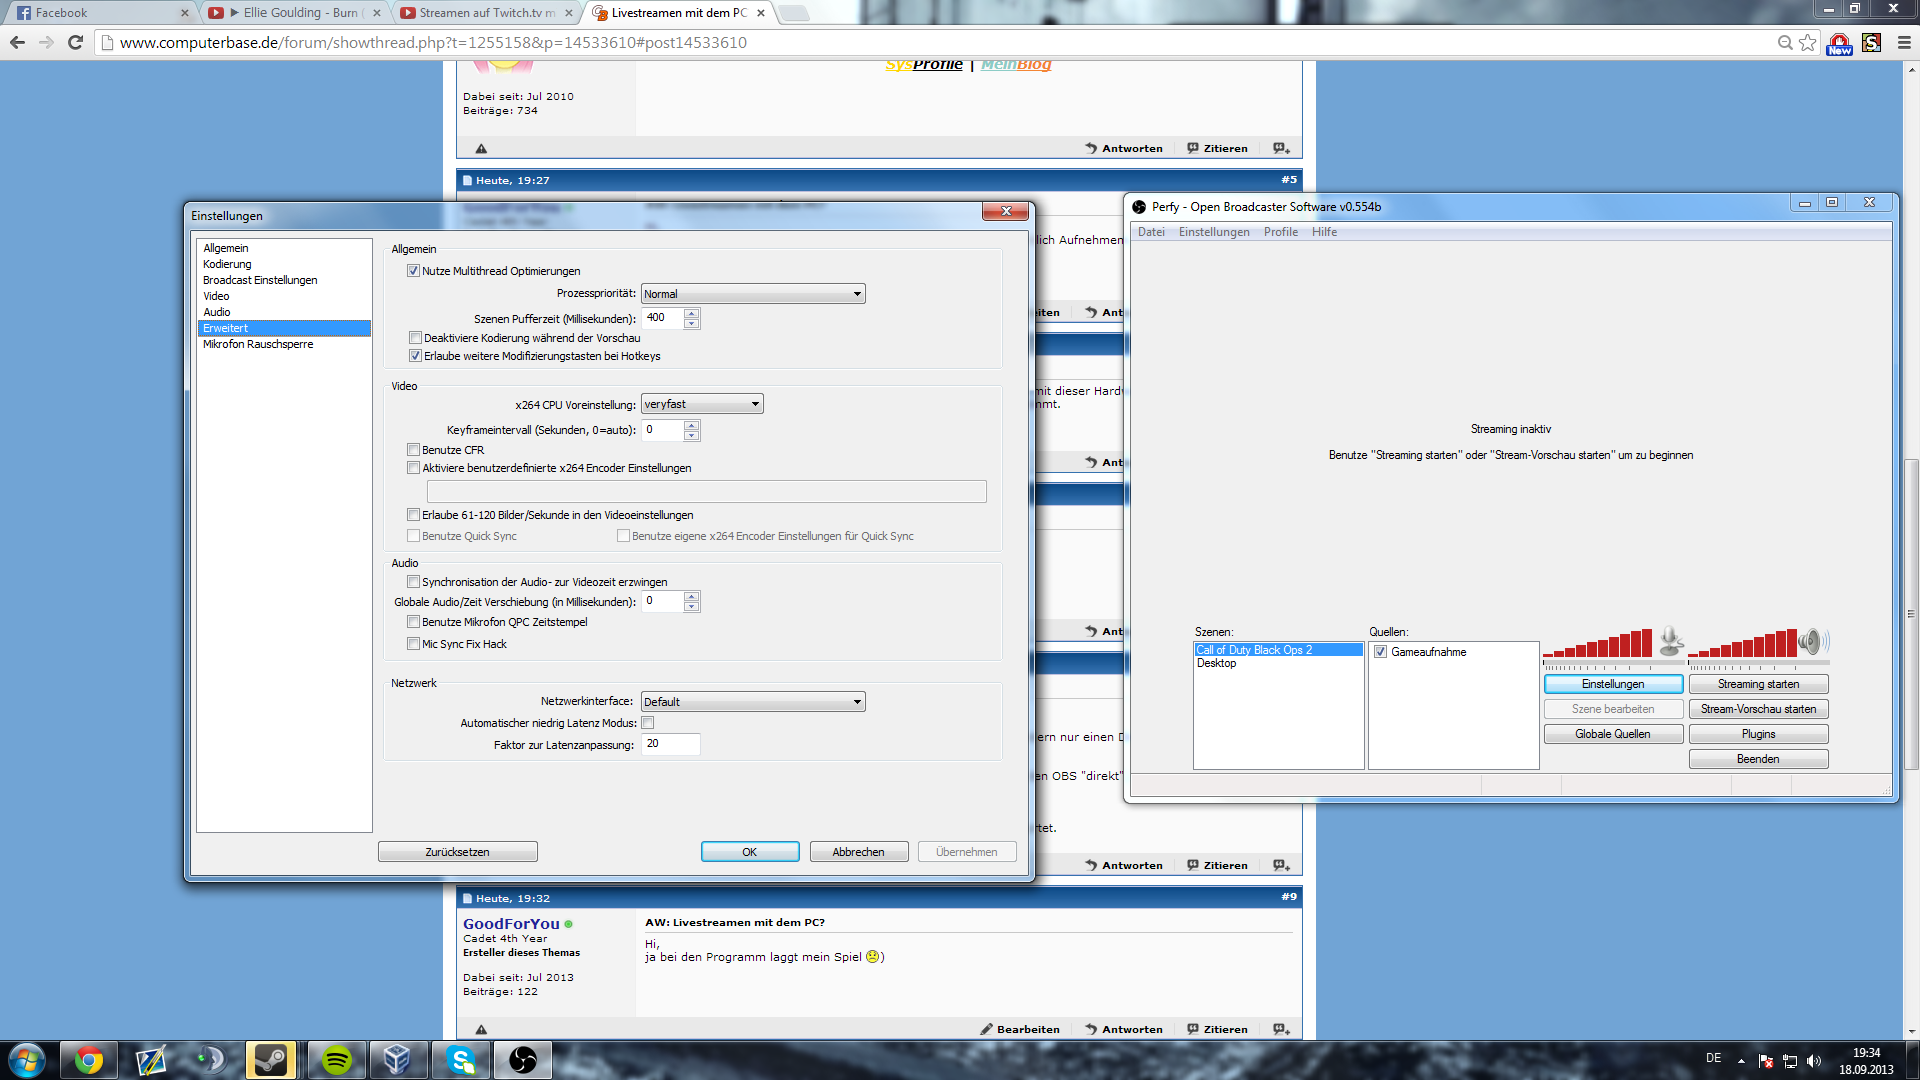Click the TeamSpeak taskbar icon
Image resolution: width=1920 pixels, height=1080 pixels.
click(x=211, y=1060)
